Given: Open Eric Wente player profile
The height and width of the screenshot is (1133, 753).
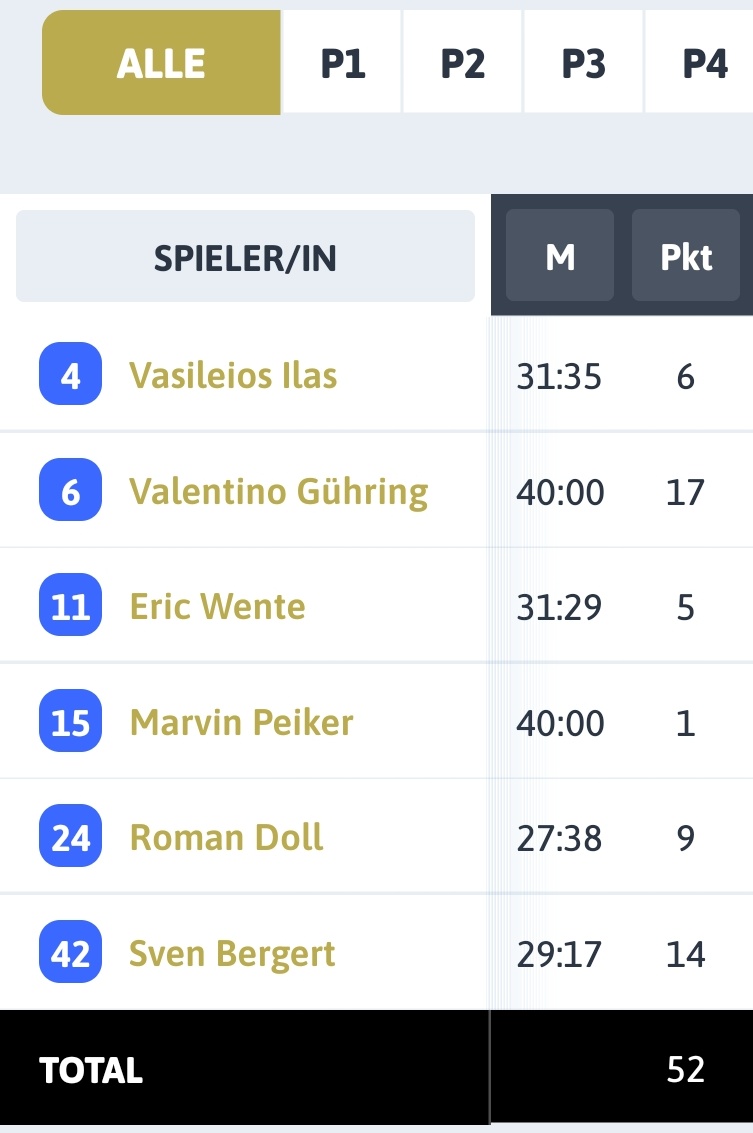Looking at the screenshot, I should click(217, 606).
